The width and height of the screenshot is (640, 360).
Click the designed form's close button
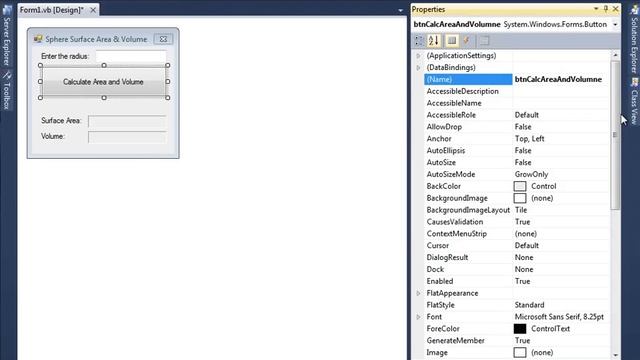tap(163, 39)
